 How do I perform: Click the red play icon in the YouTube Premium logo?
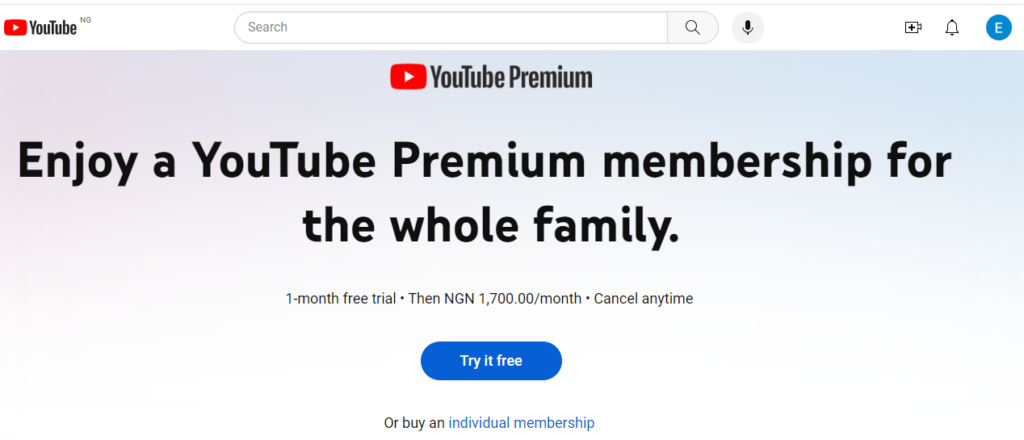pos(408,77)
